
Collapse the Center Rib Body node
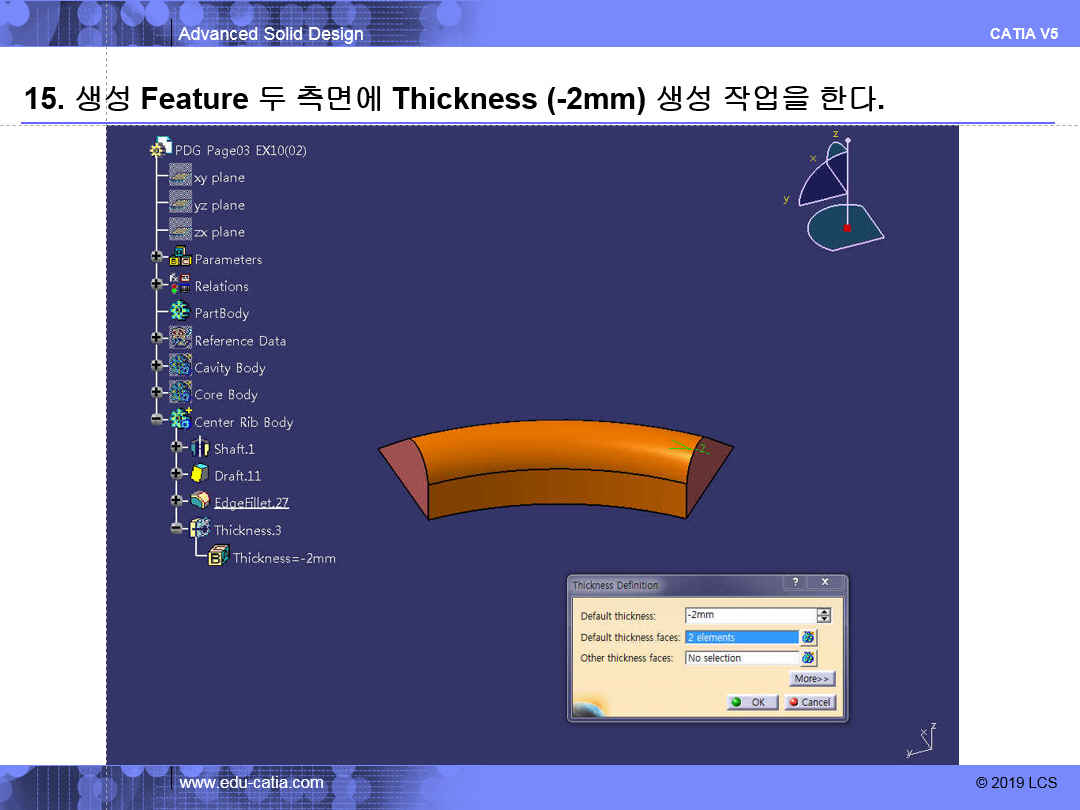point(157,421)
